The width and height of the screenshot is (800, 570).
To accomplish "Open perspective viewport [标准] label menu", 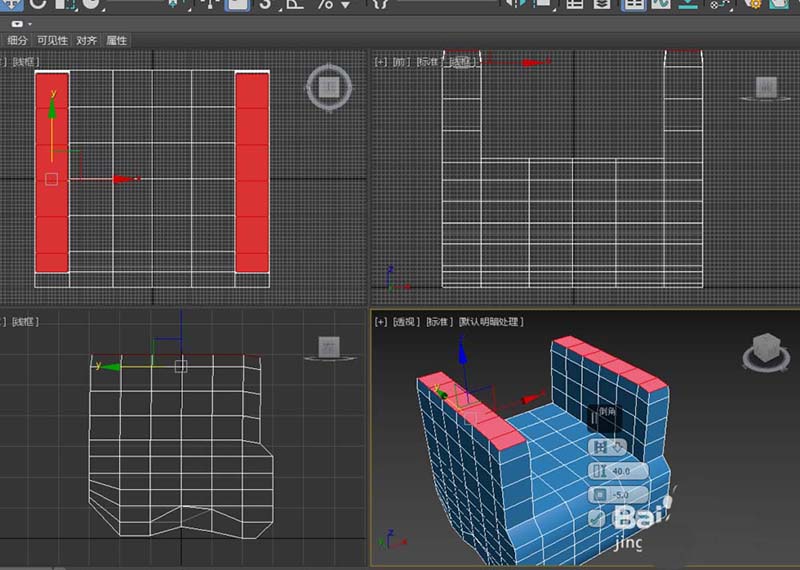I will (x=440, y=321).
